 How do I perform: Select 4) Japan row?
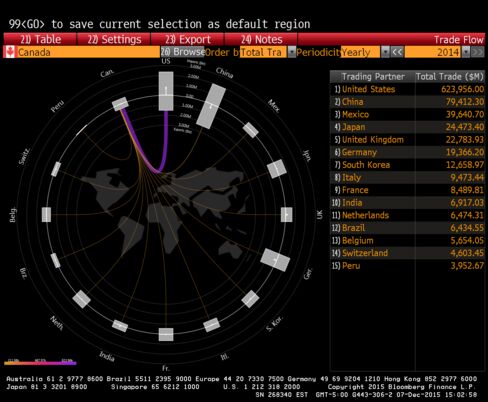click(x=407, y=127)
